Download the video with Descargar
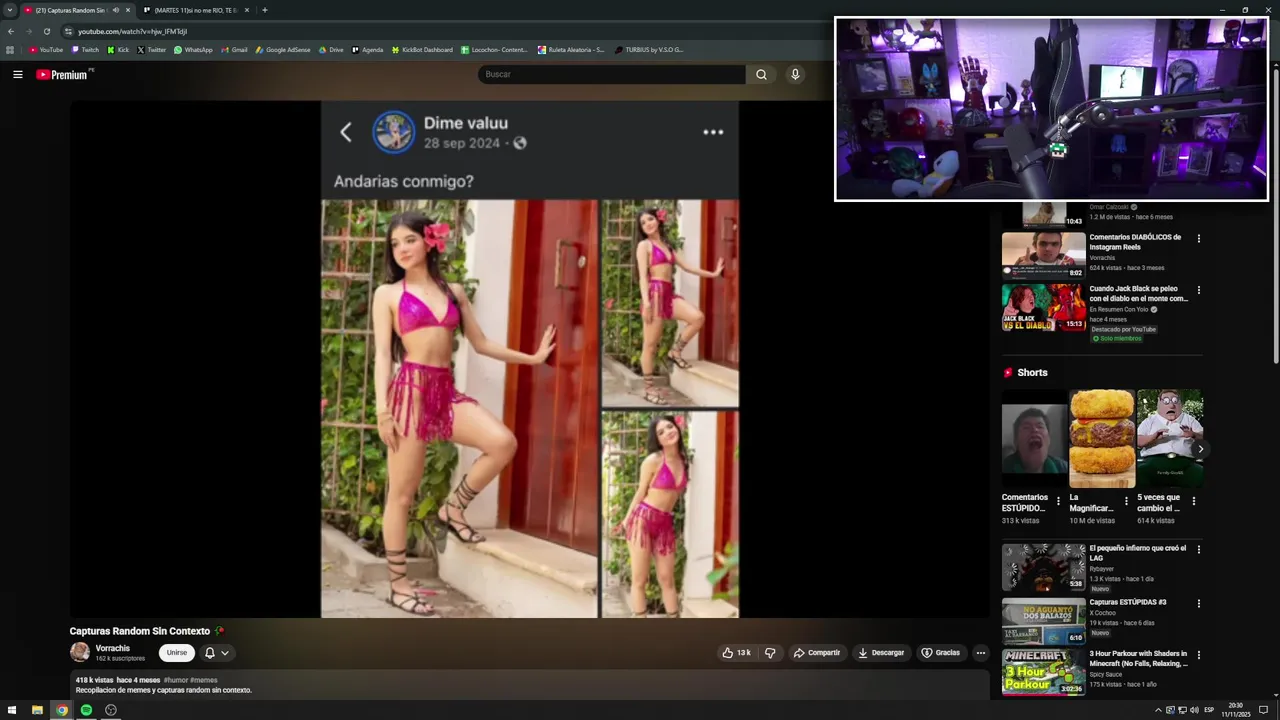Image resolution: width=1280 pixels, height=720 pixels. point(880,653)
